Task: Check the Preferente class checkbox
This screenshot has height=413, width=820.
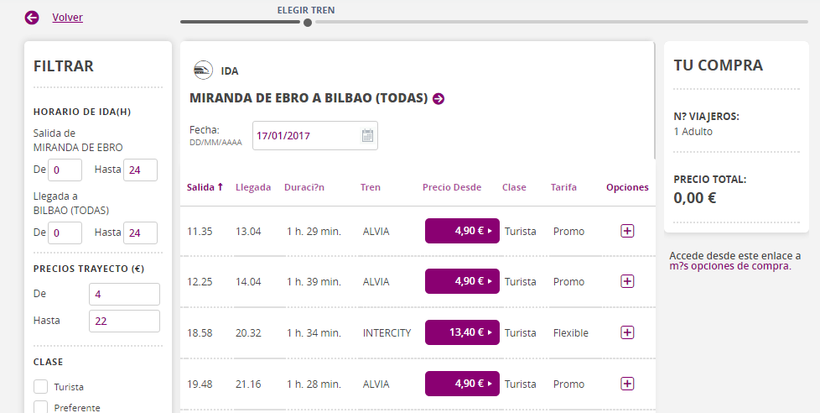Action: click(x=41, y=407)
